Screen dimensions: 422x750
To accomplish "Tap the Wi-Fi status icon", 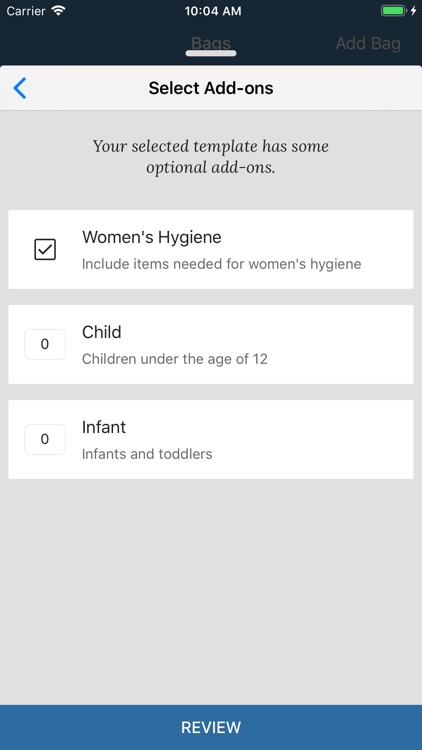I will (58, 11).
